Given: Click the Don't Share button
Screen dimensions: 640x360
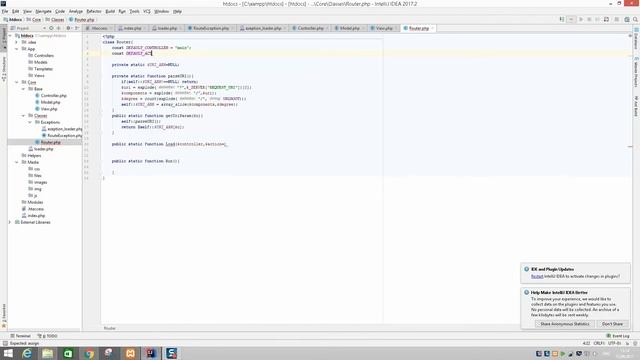Looking at the screenshot, I should pos(612,324).
